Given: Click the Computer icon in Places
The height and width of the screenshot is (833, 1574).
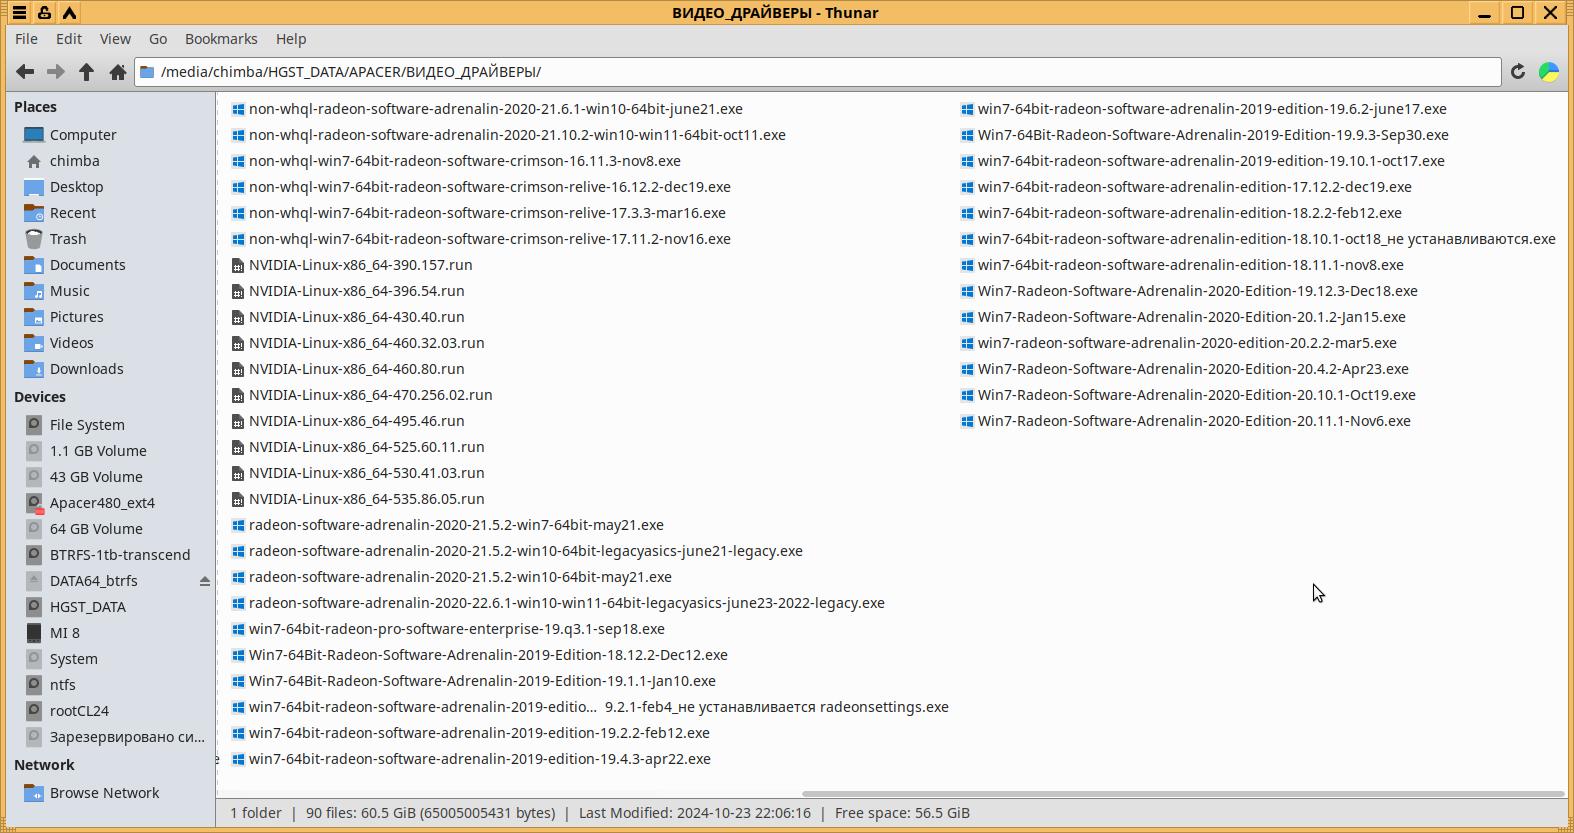Looking at the screenshot, I should tap(34, 135).
